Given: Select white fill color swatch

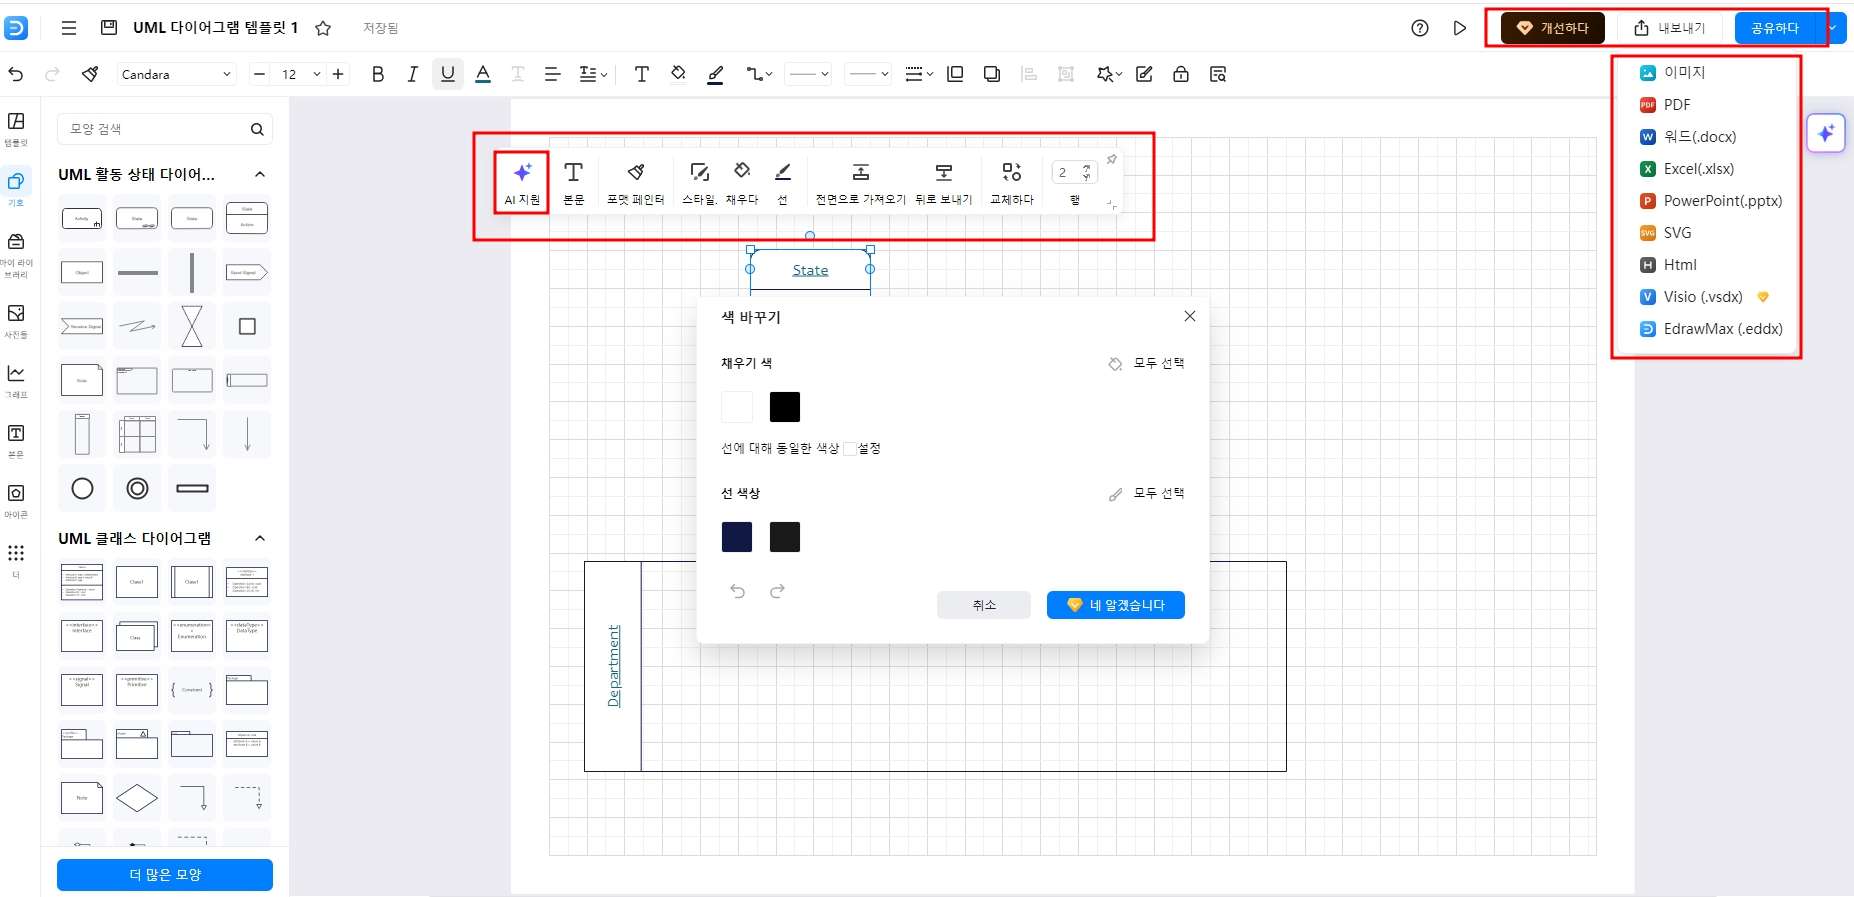Looking at the screenshot, I should point(737,407).
